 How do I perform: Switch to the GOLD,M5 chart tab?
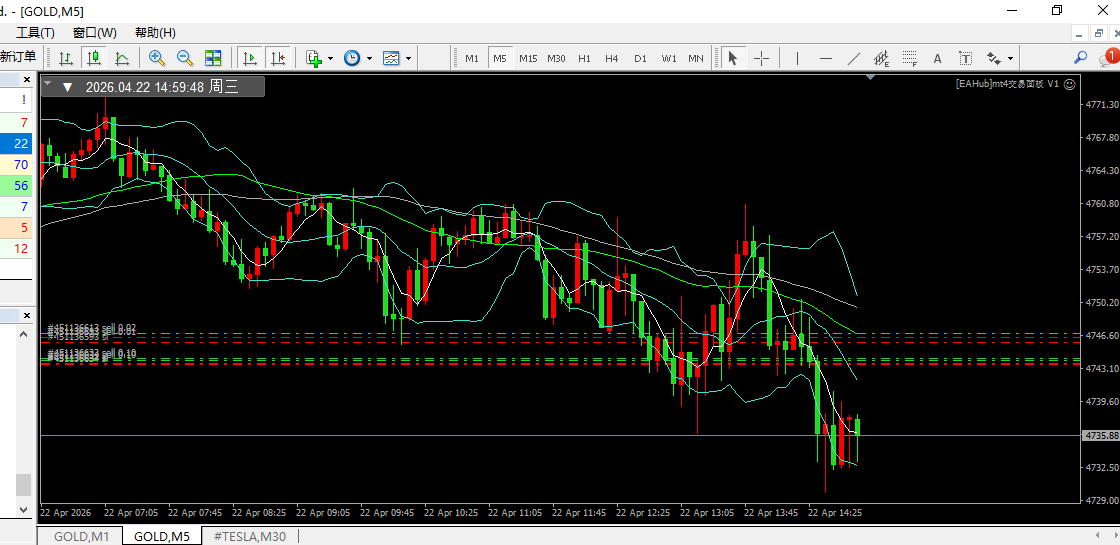click(162, 536)
